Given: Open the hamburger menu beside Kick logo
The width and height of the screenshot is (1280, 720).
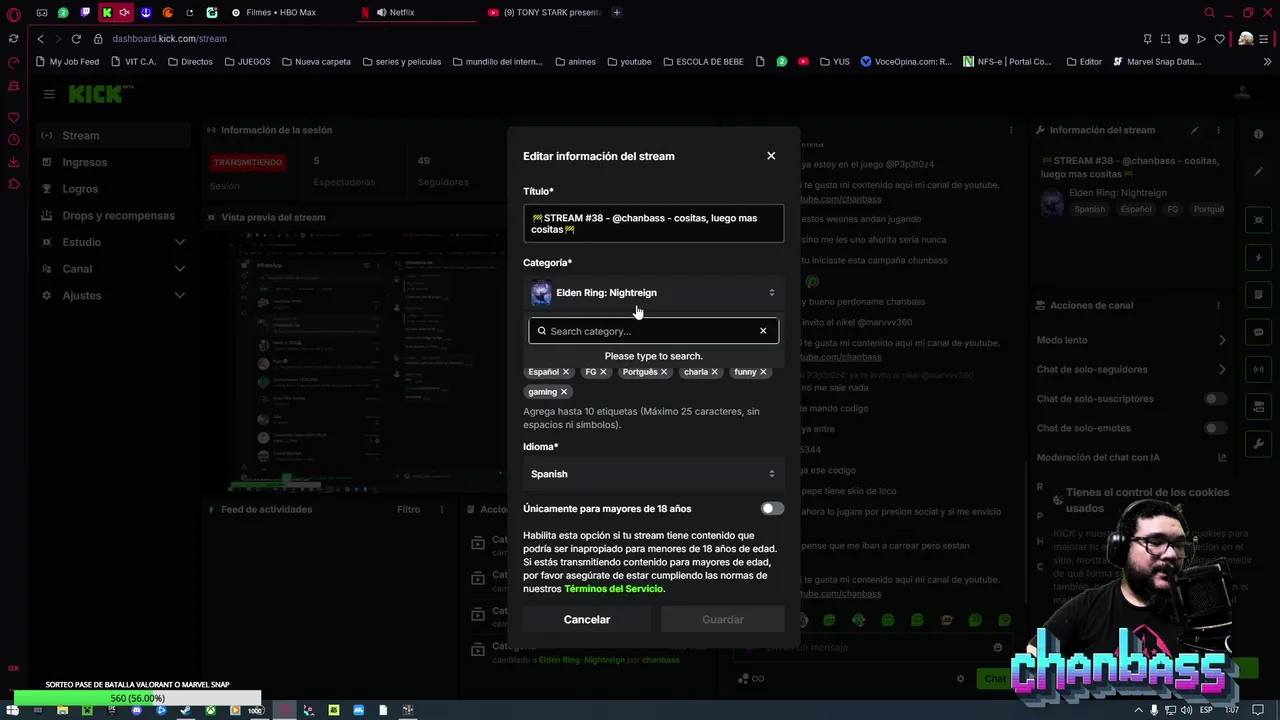Looking at the screenshot, I should (49, 94).
